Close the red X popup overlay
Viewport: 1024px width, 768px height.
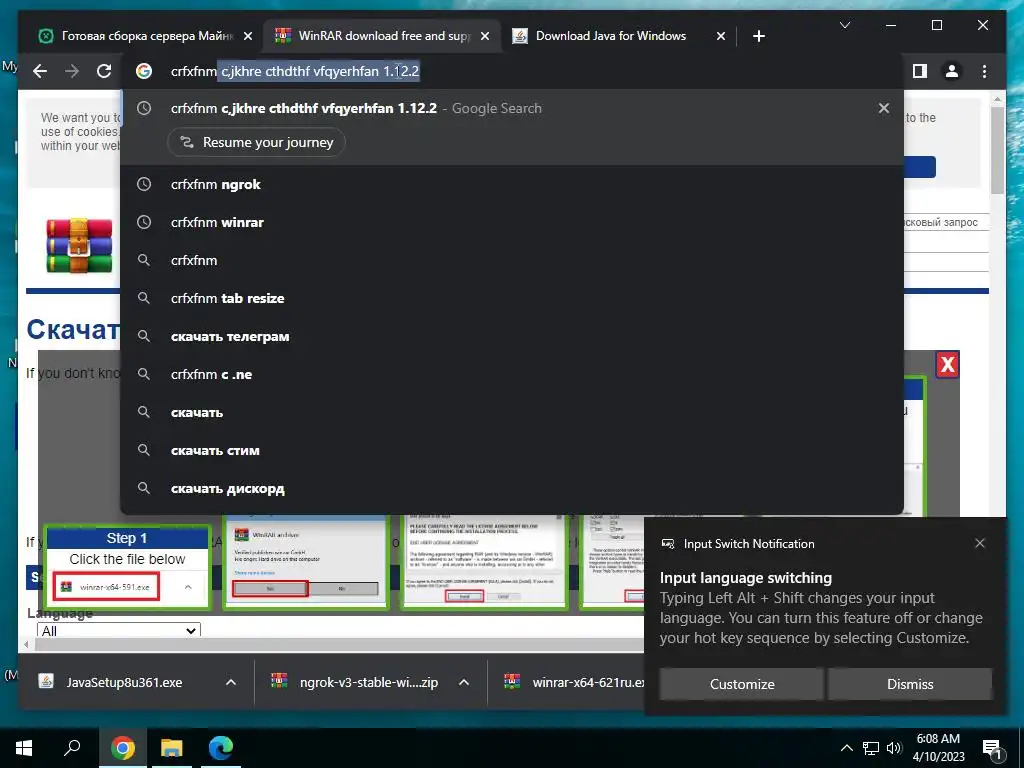[947, 364]
